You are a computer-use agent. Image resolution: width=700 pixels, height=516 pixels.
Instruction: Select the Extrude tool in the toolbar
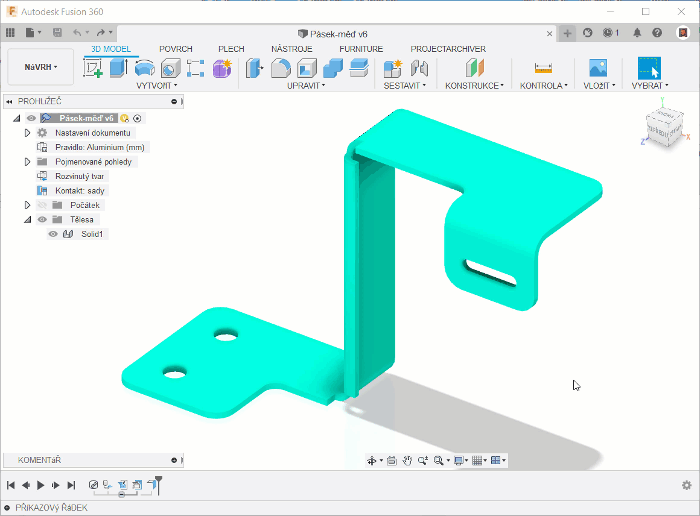(119, 68)
